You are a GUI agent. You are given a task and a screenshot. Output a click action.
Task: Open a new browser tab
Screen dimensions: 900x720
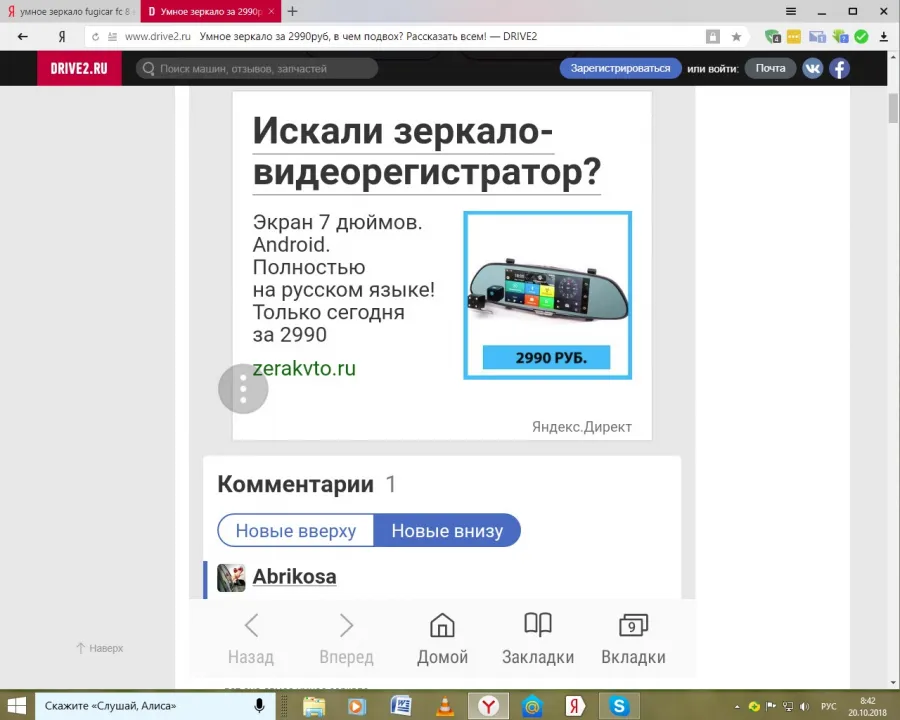[292, 11]
